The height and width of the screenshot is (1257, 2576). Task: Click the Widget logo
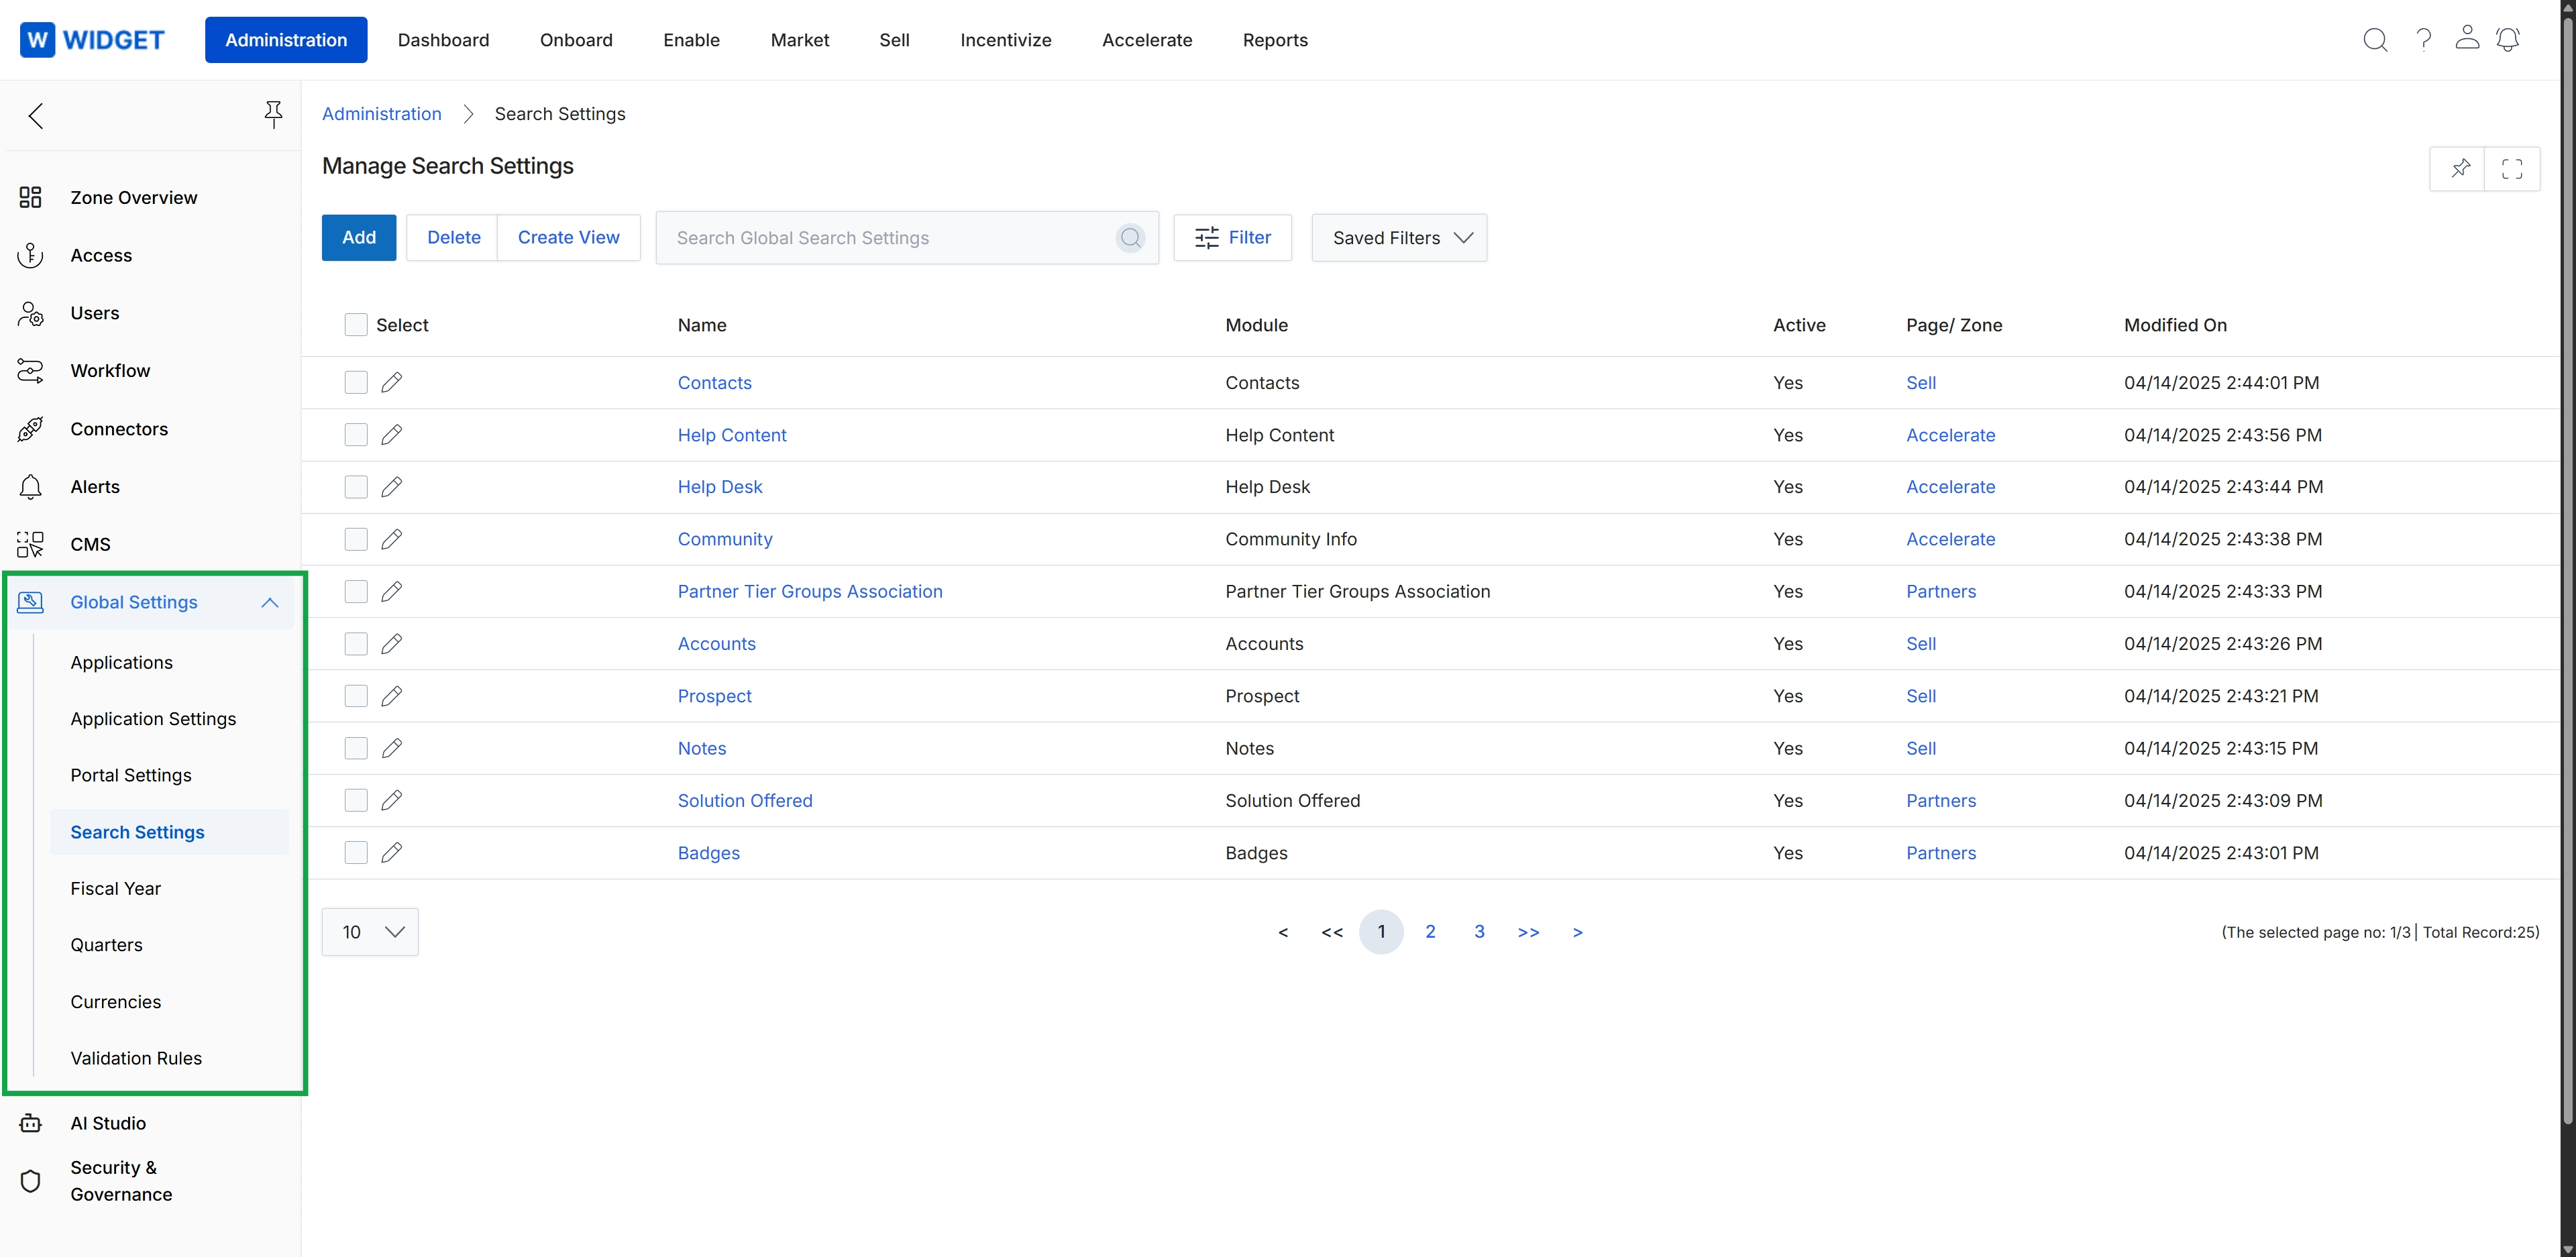coord(92,40)
